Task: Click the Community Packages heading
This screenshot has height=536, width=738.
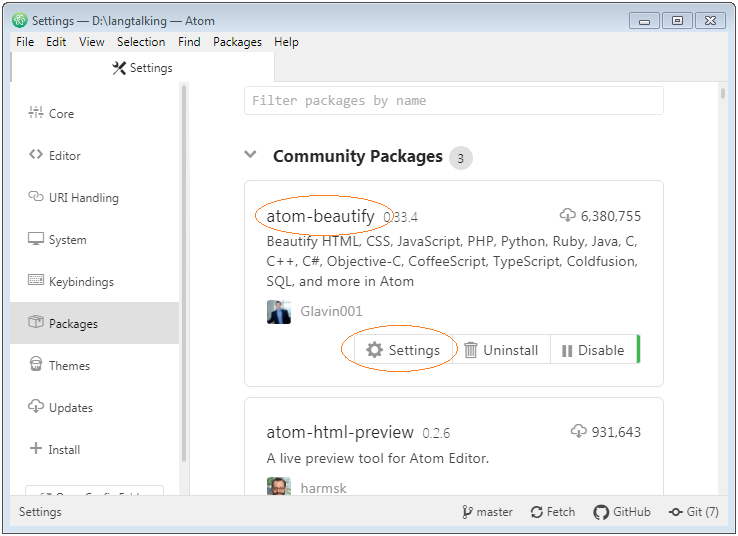Action: click(358, 156)
